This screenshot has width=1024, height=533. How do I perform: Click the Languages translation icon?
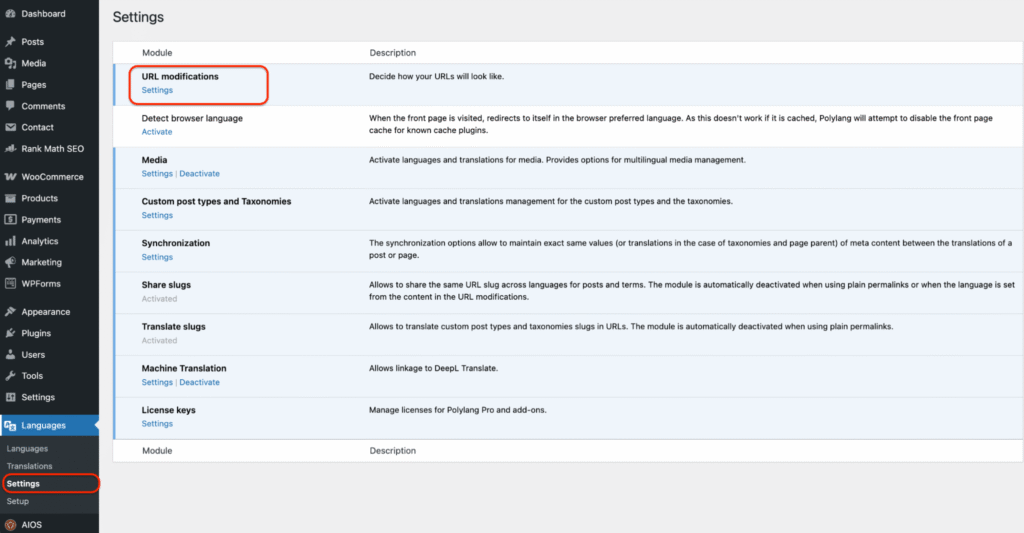point(10,425)
